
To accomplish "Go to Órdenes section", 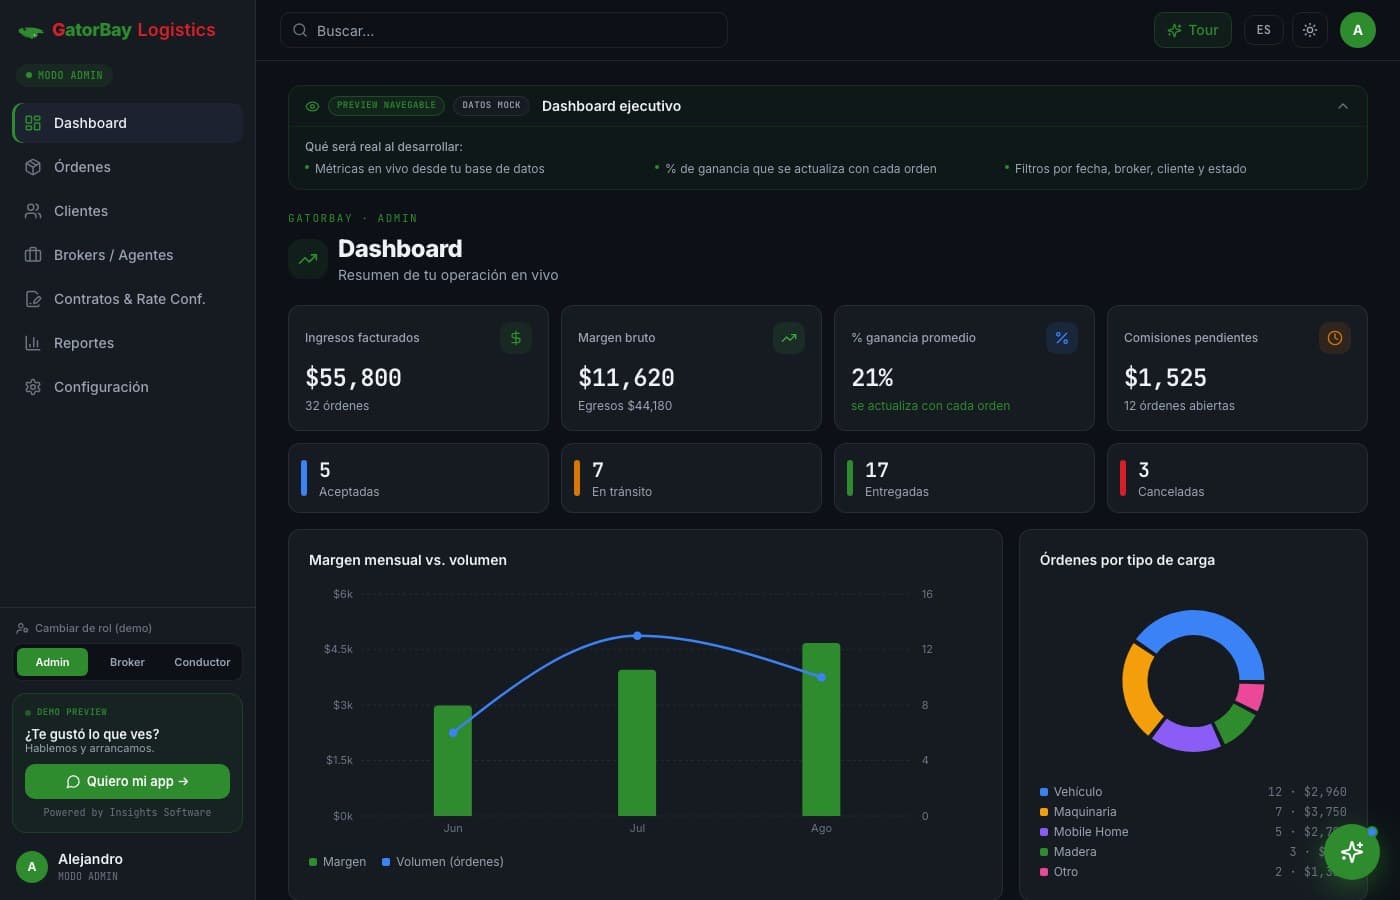I will pyautogui.click(x=128, y=167).
